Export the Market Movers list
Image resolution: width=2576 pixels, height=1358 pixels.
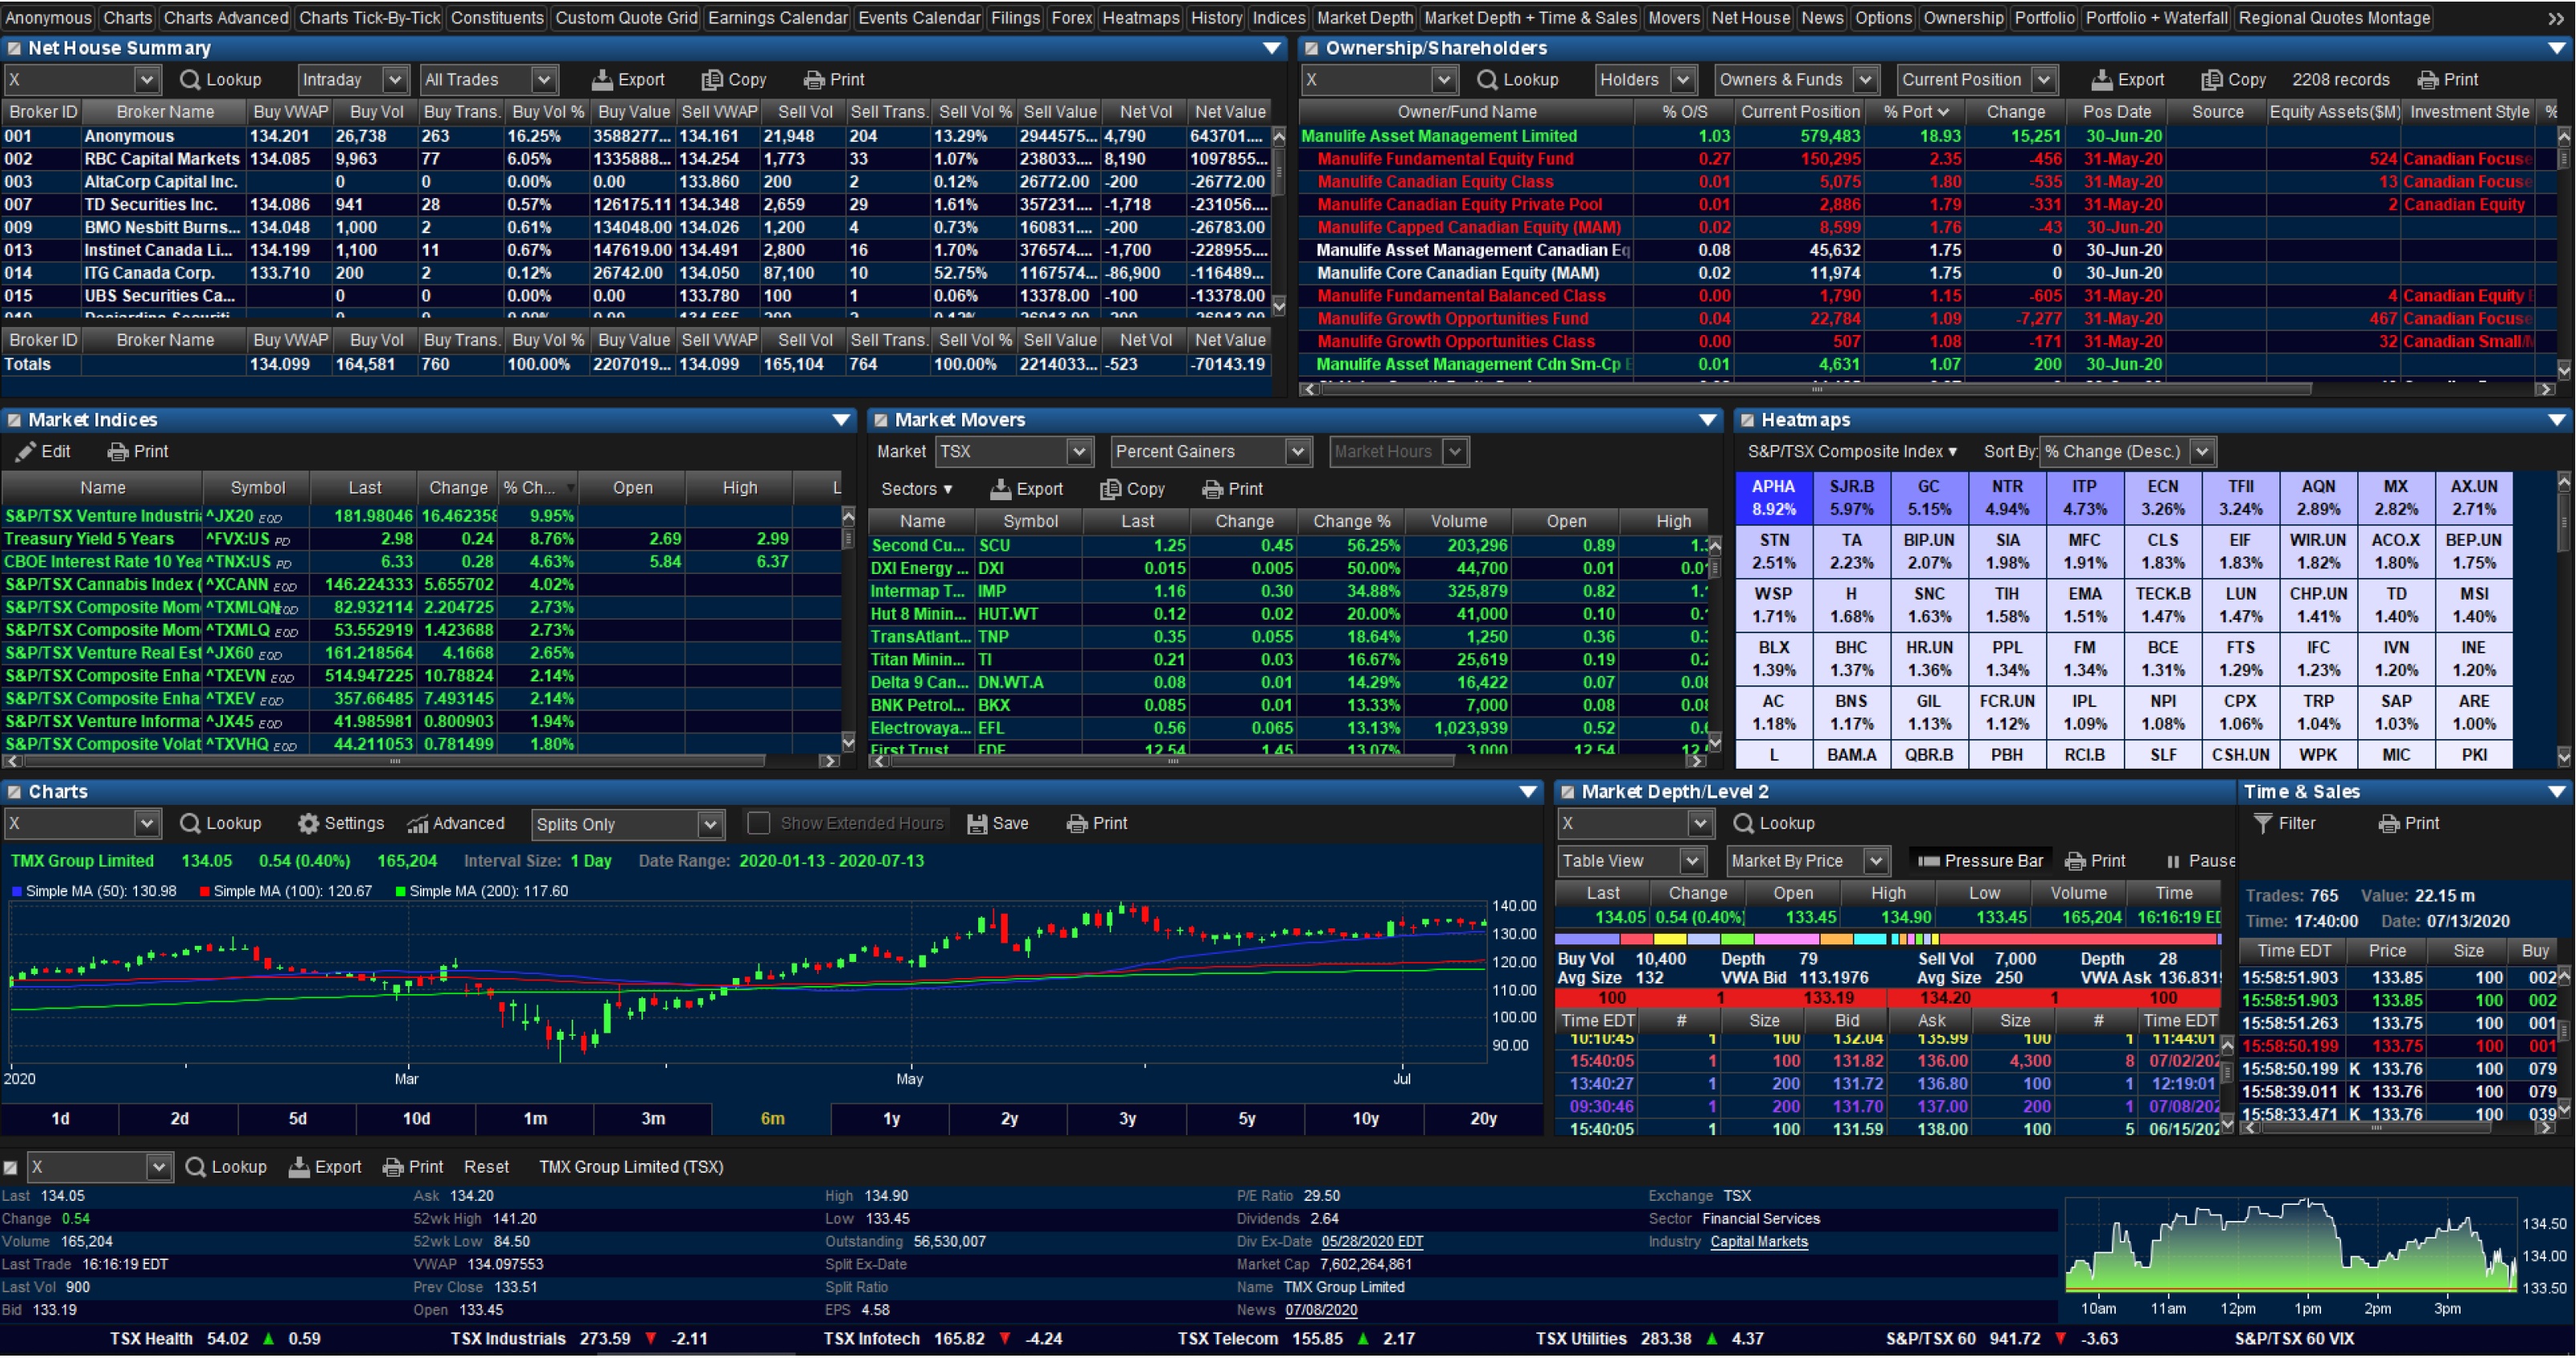[1027, 489]
